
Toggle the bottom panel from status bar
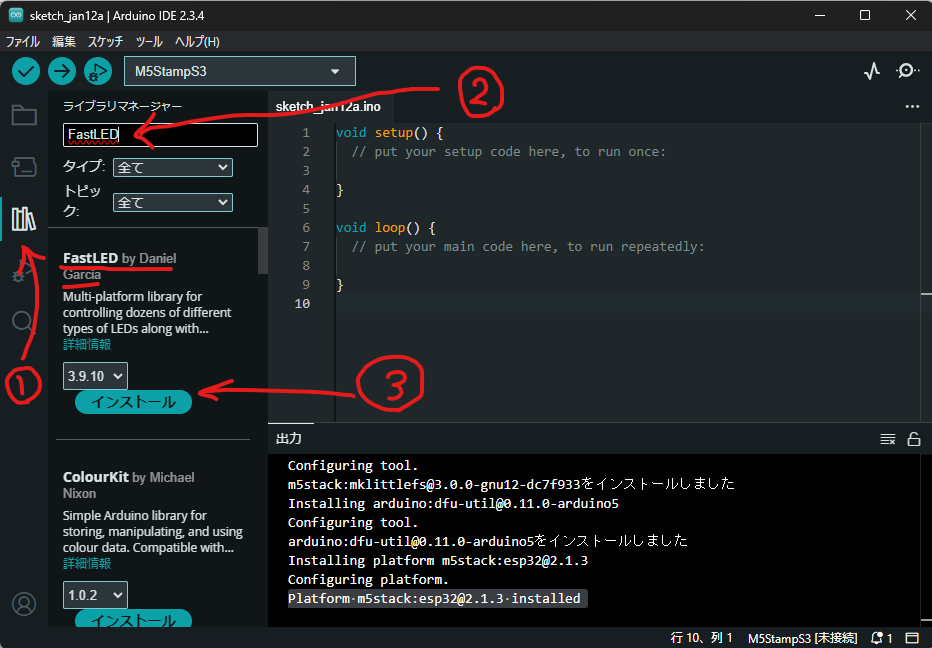912,638
